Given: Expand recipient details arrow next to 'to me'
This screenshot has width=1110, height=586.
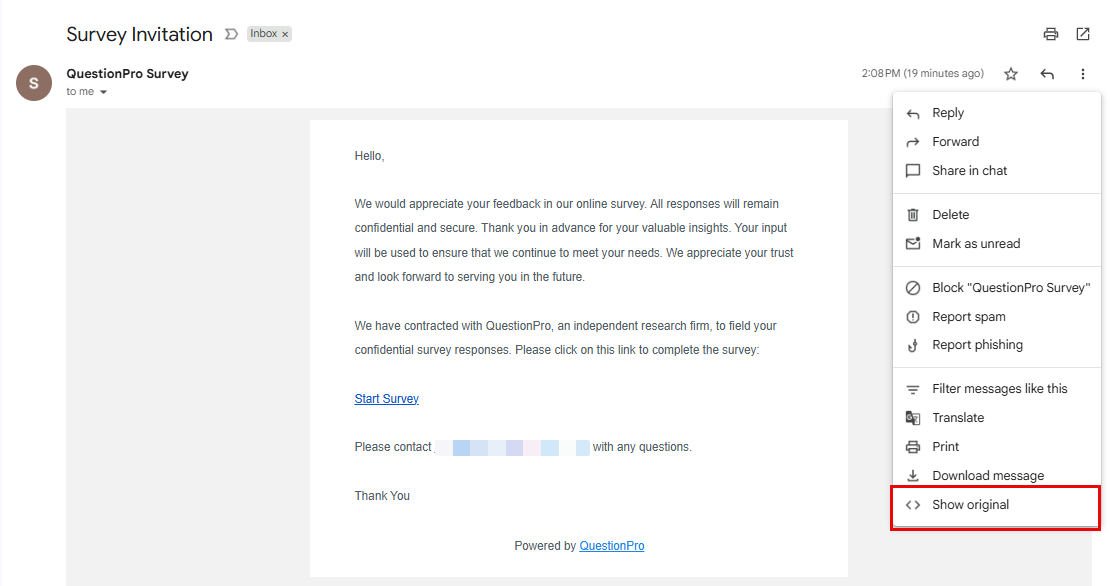Looking at the screenshot, I should (x=103, y=92).
